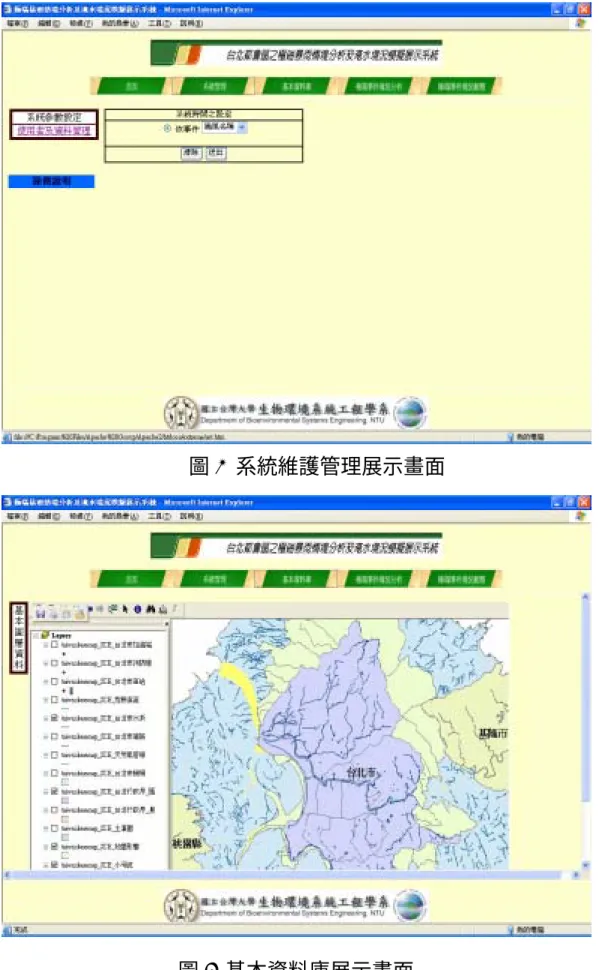599x970 pixels.
Task: Click the printer icon in map toolbar
Action: (x=54, y=614)
